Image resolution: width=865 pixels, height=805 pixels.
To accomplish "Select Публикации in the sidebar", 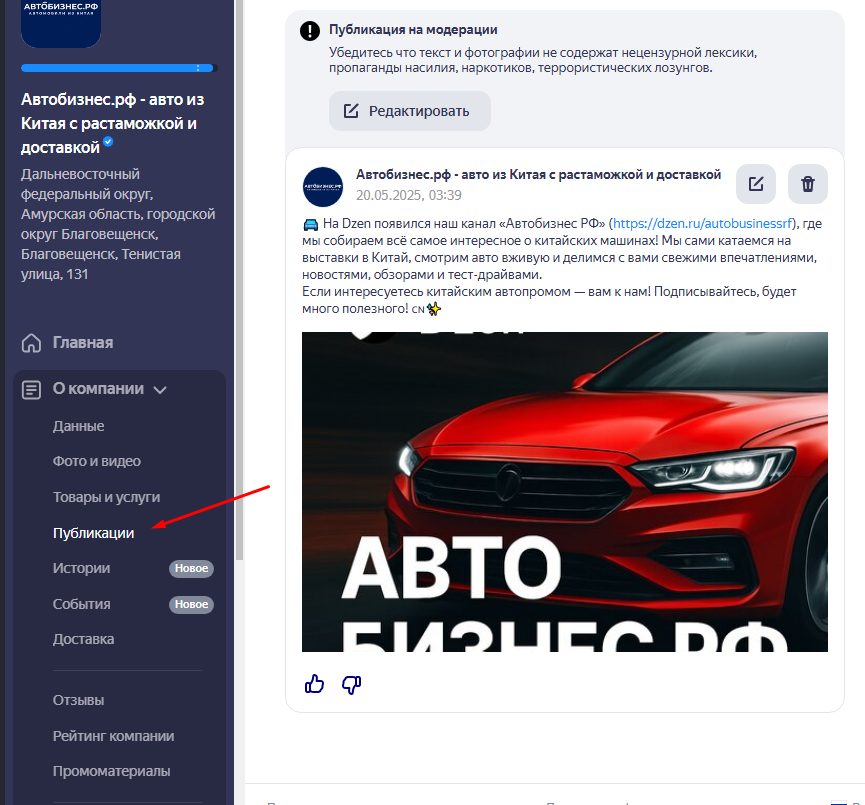I will [x=93, y=533].
